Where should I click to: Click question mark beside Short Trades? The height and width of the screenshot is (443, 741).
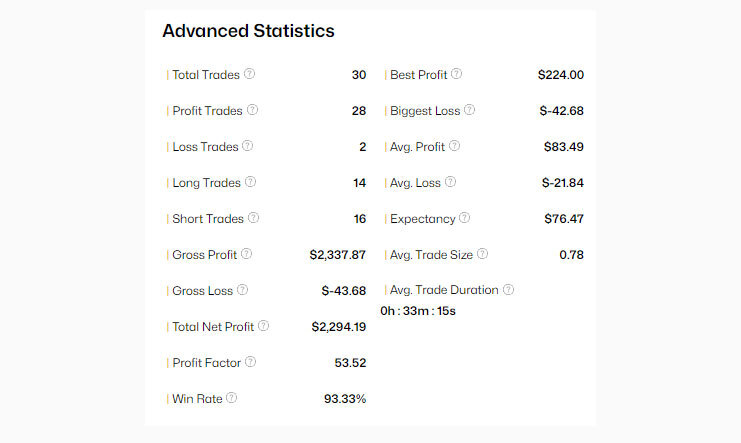coord(253,218)
